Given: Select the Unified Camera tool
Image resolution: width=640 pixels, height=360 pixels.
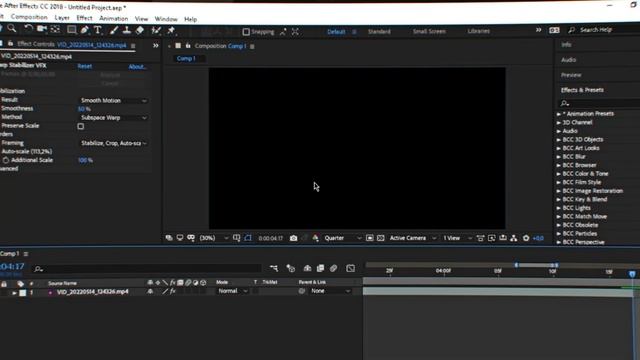Looking at the screenshot, I should coord(42,29).
